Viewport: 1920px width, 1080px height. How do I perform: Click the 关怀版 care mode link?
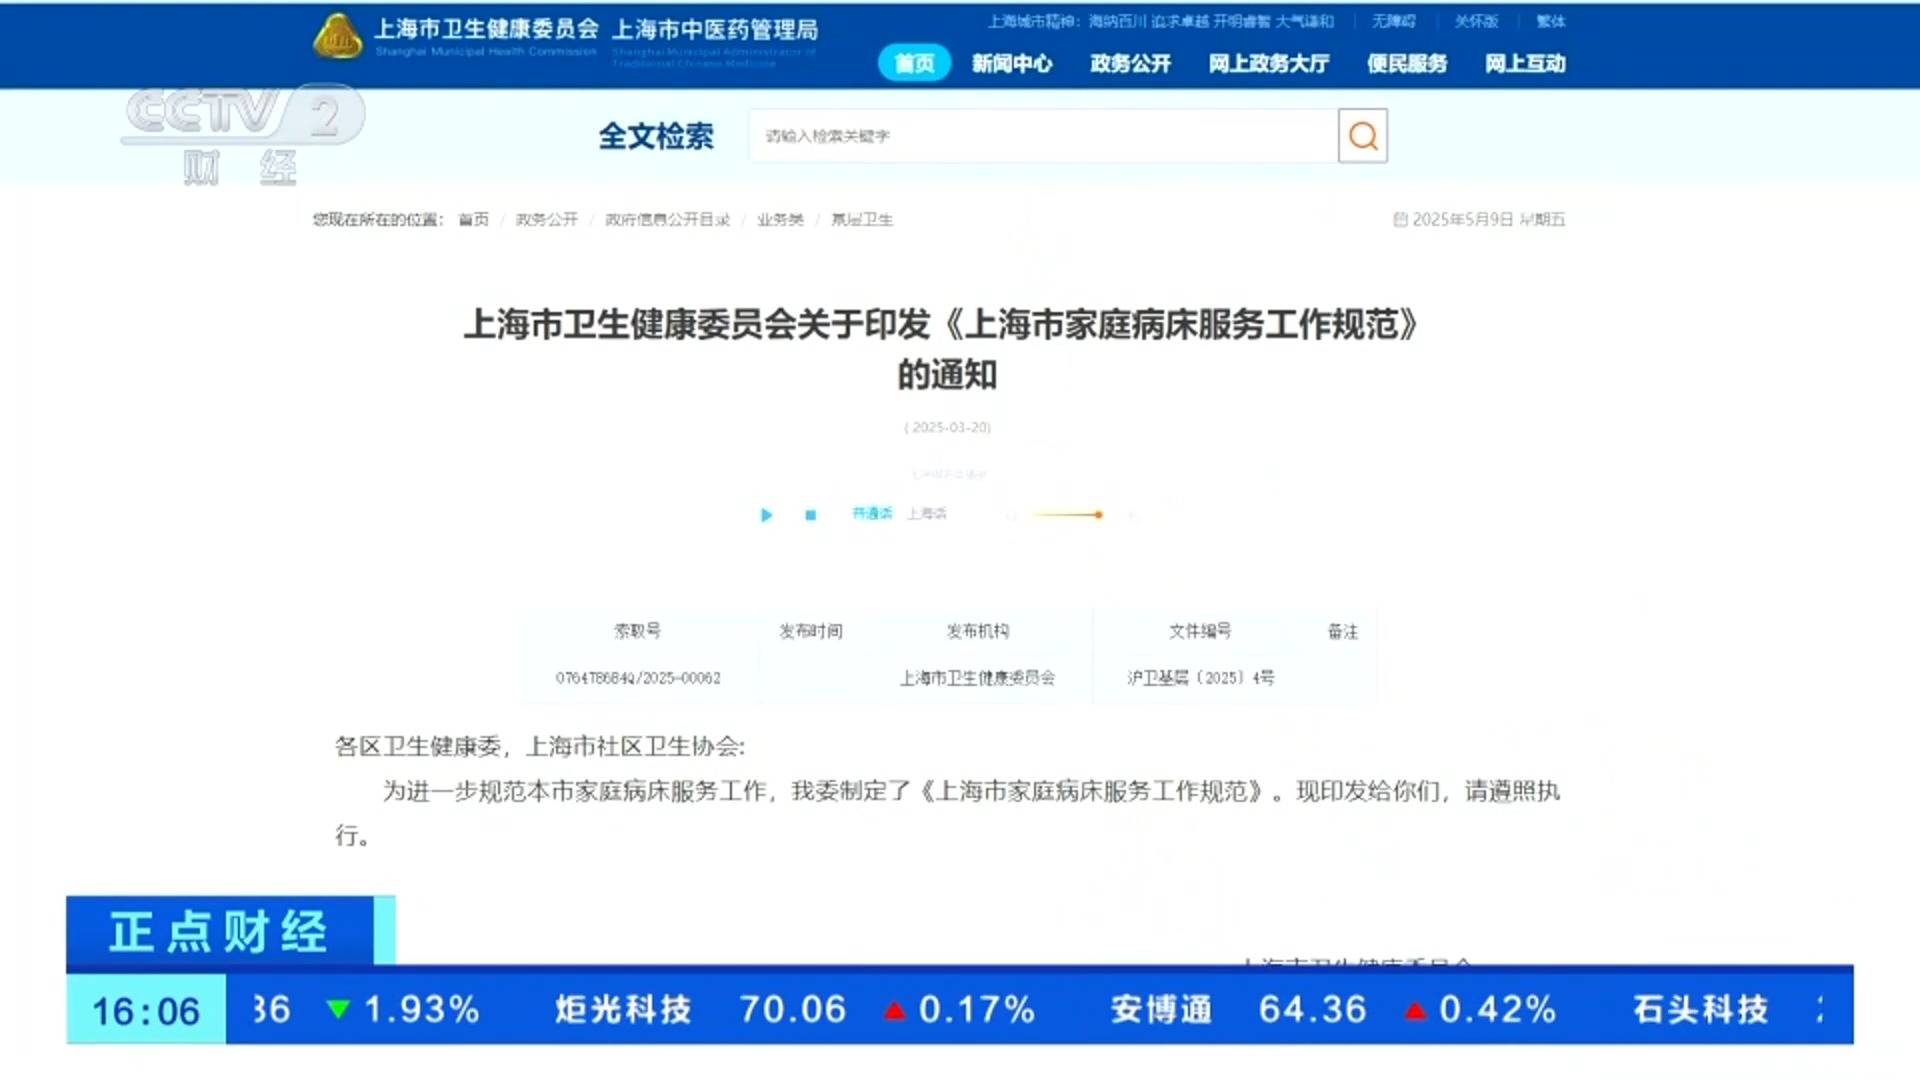1475,21
